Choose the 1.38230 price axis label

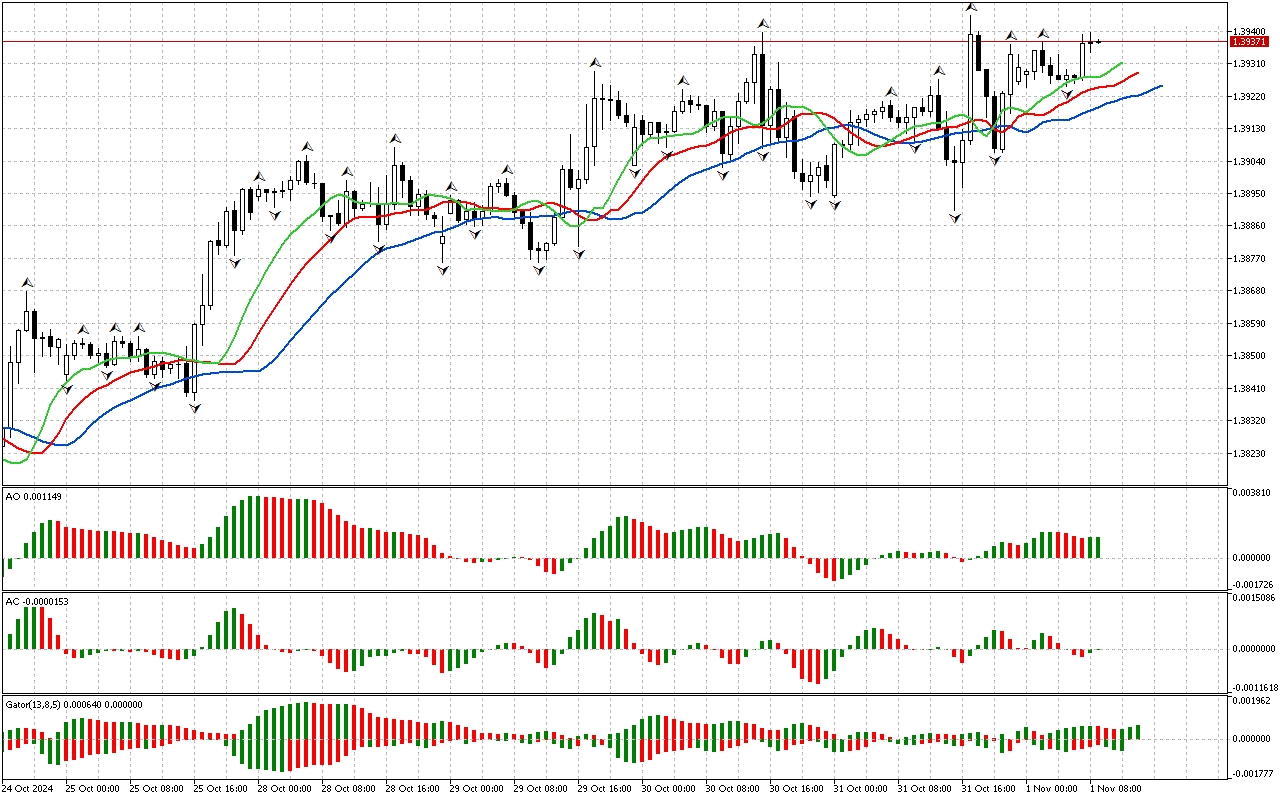[x=1251, y=453]
